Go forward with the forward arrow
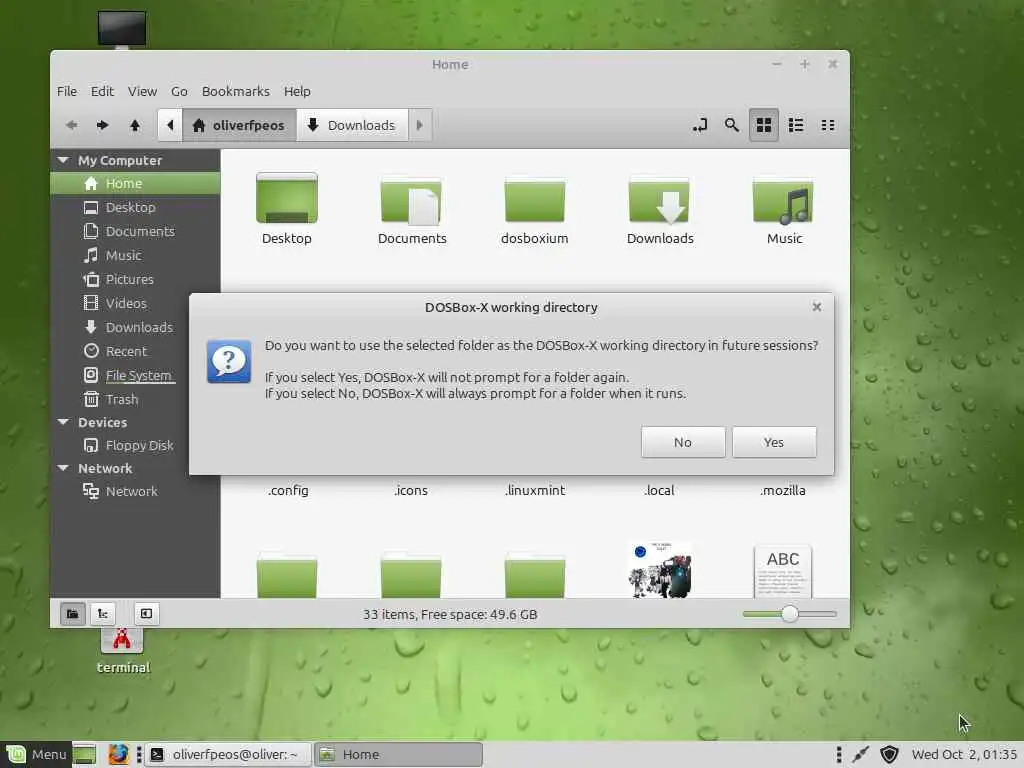Image resolution: width=1024 pixels, height=768 pixels. coord(103,125)
